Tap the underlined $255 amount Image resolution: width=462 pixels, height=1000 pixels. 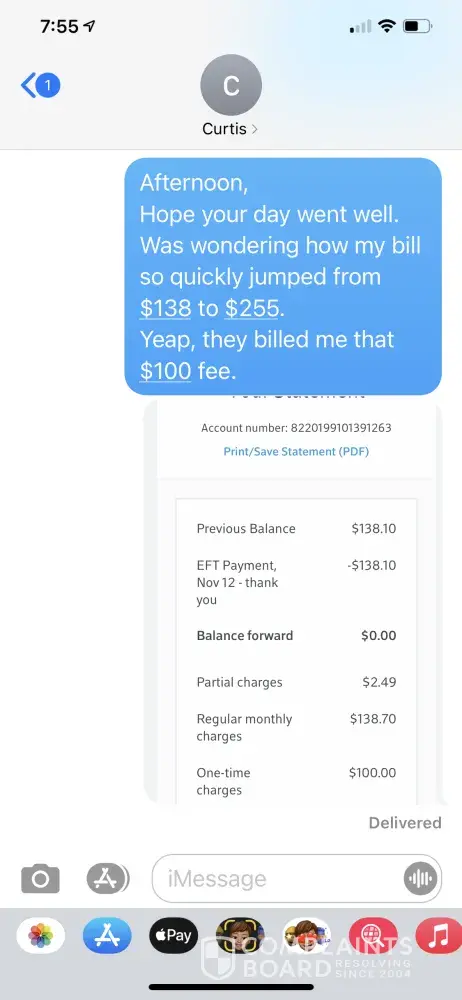click(251, 308)
